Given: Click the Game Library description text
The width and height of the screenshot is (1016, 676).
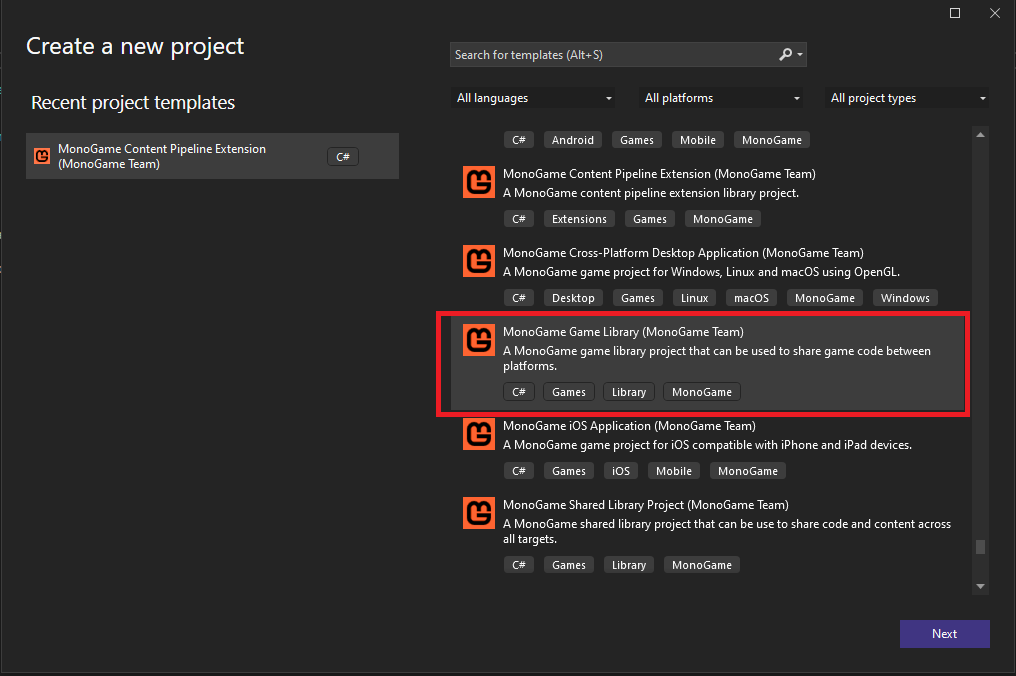Looking at the screenshot, I should point(717,358).
